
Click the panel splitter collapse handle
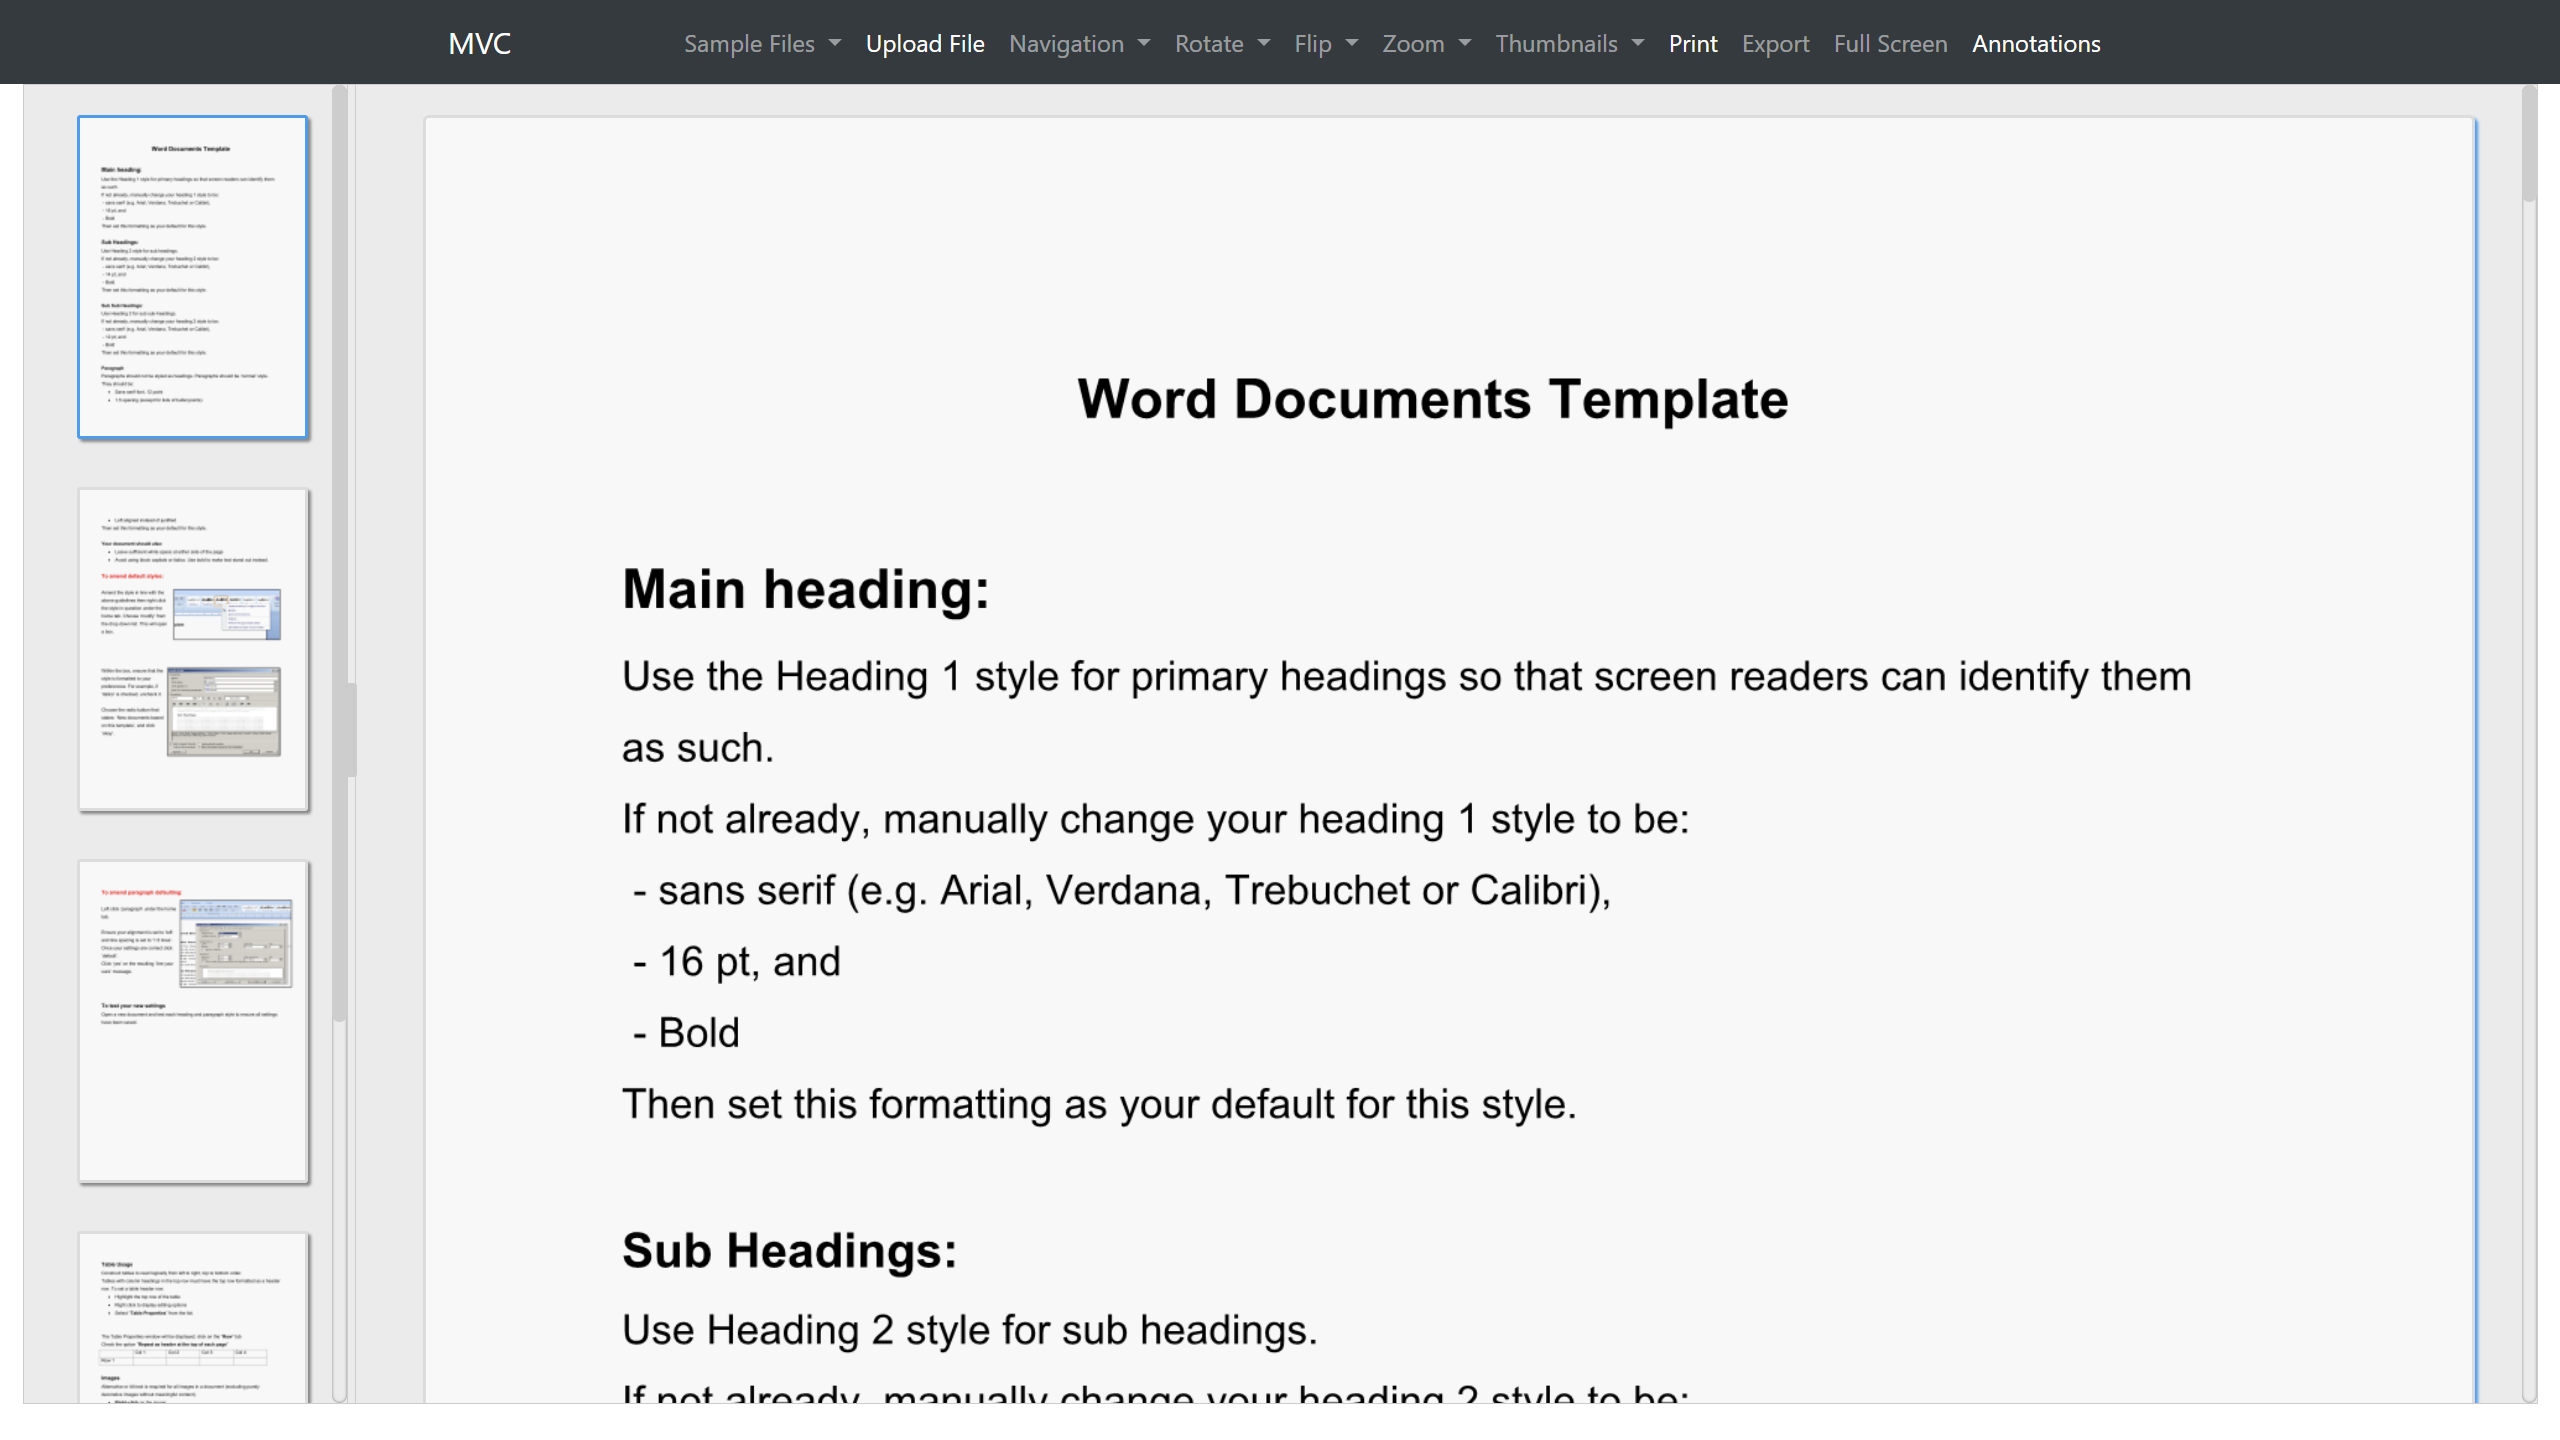pos(351,730)
